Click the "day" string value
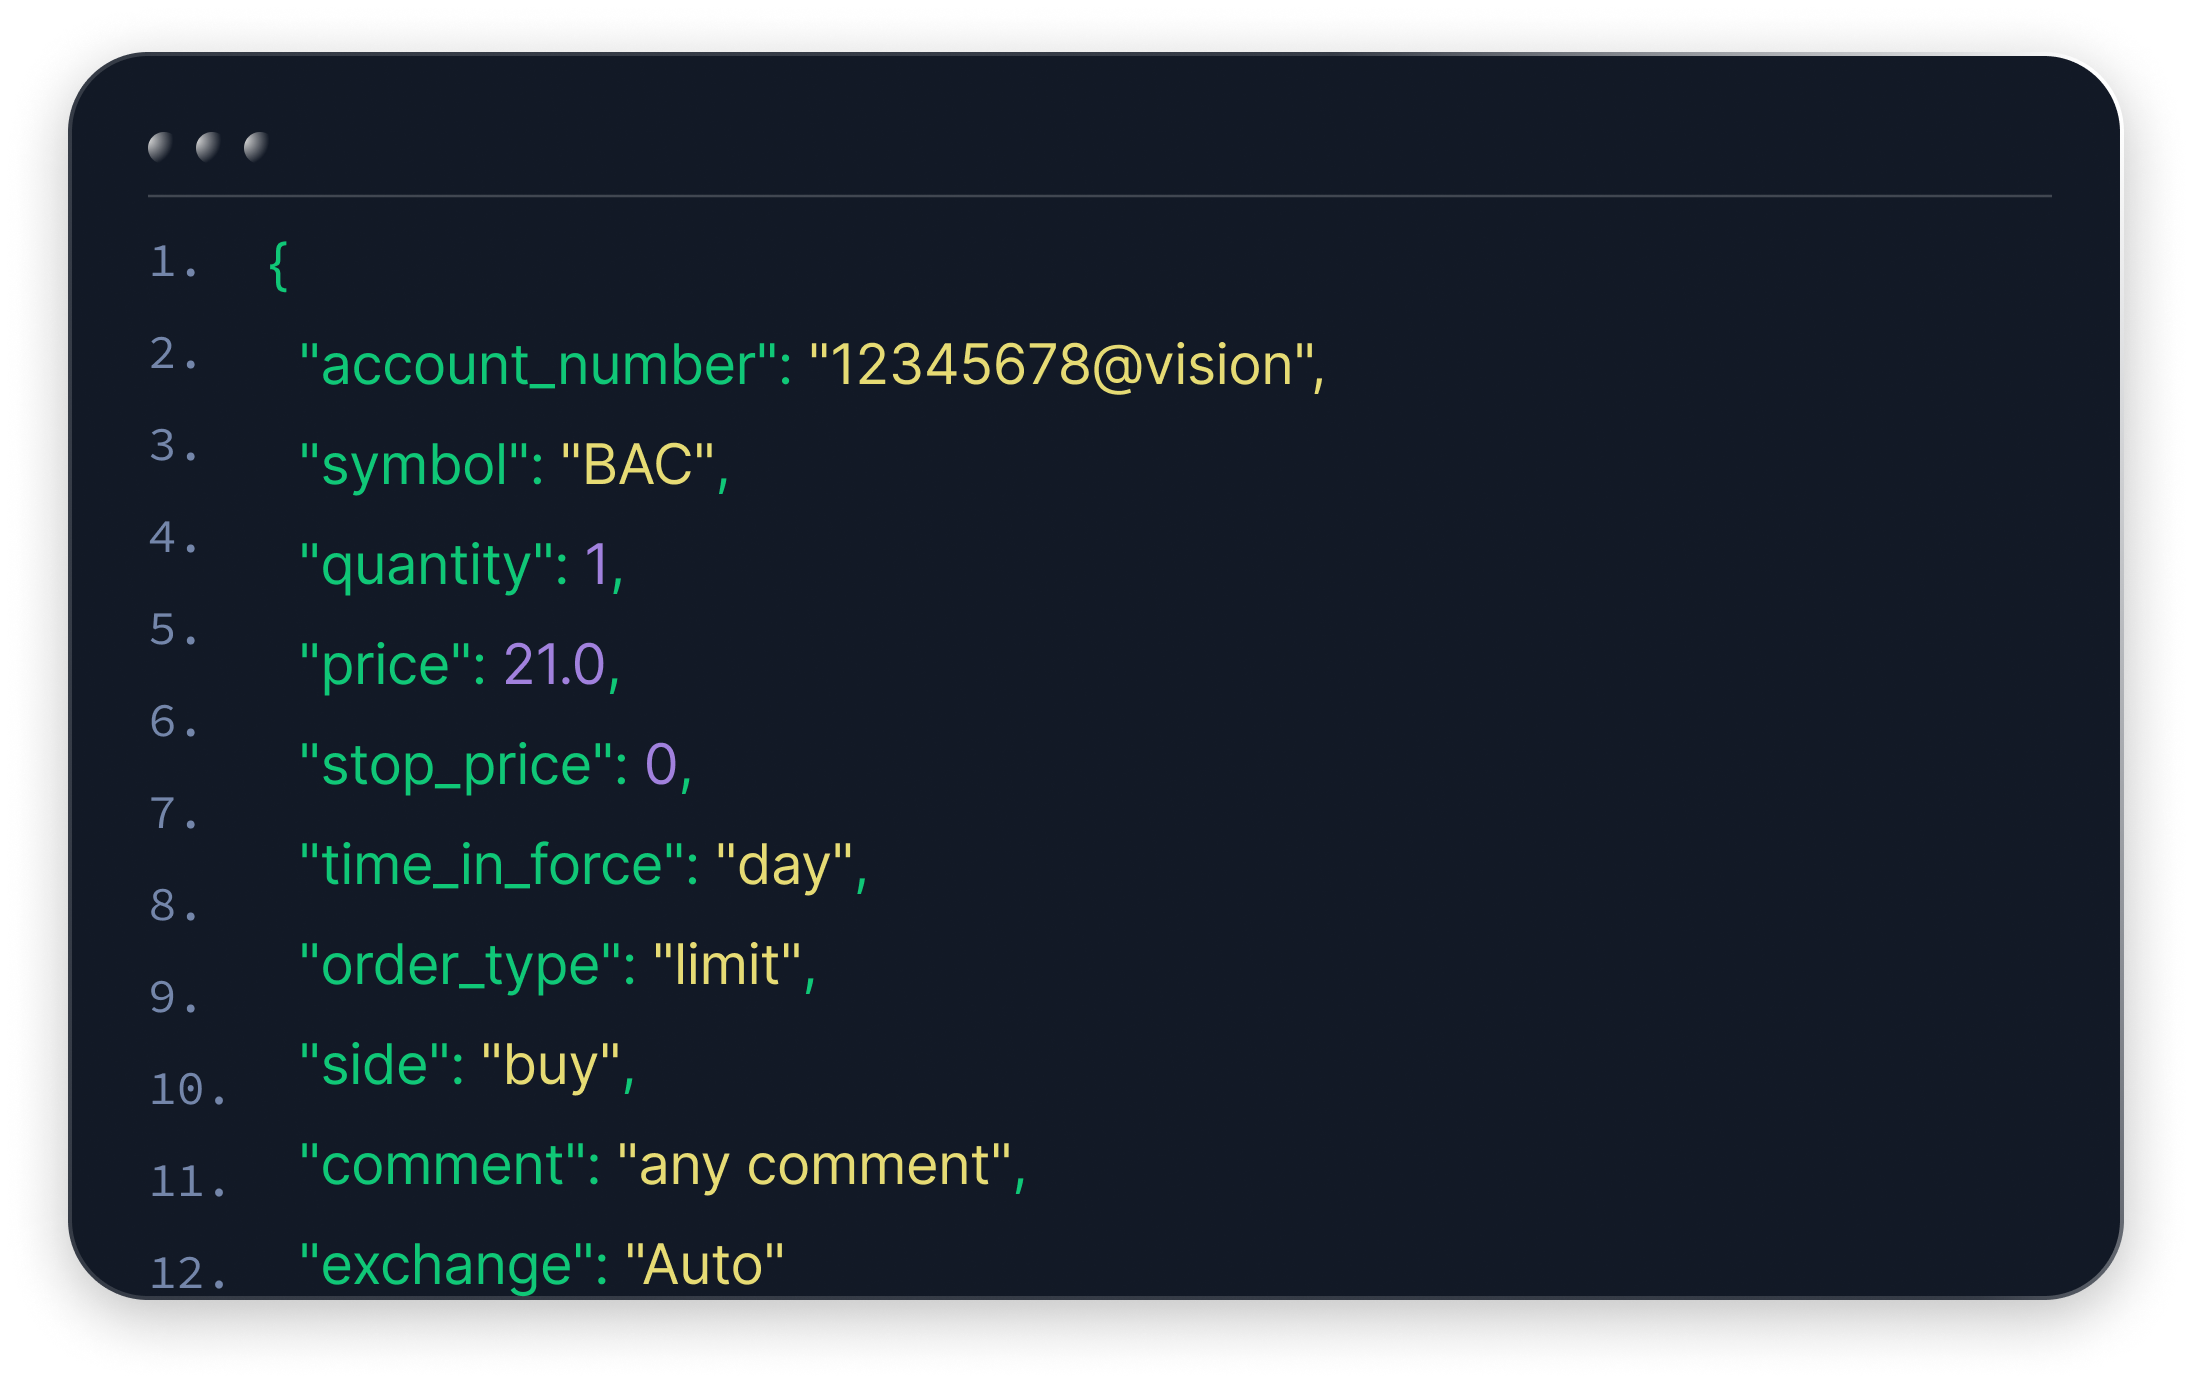Viewport: 2192px width, 1384px height. point(784,866)
